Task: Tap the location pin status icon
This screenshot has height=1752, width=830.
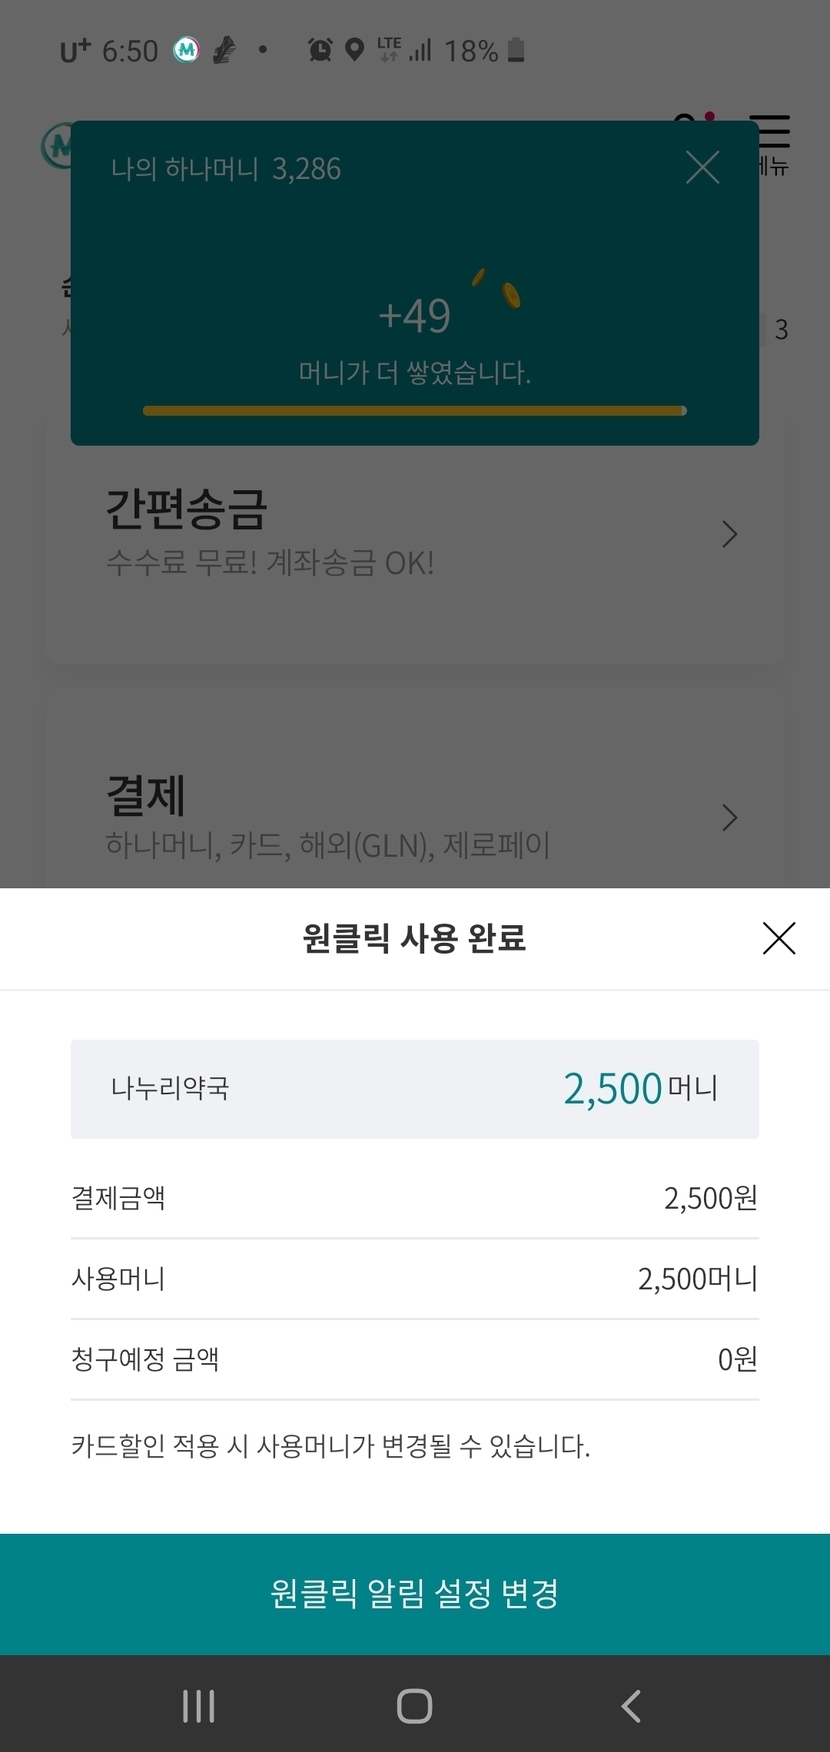Action: (x=354, y=50)
